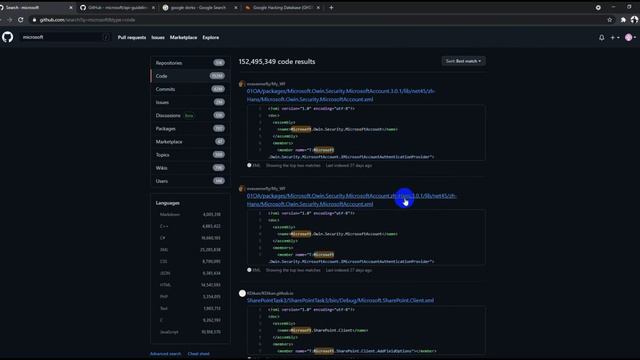
Task: Click the github.com address bar
Action: (x=318, y=20)
